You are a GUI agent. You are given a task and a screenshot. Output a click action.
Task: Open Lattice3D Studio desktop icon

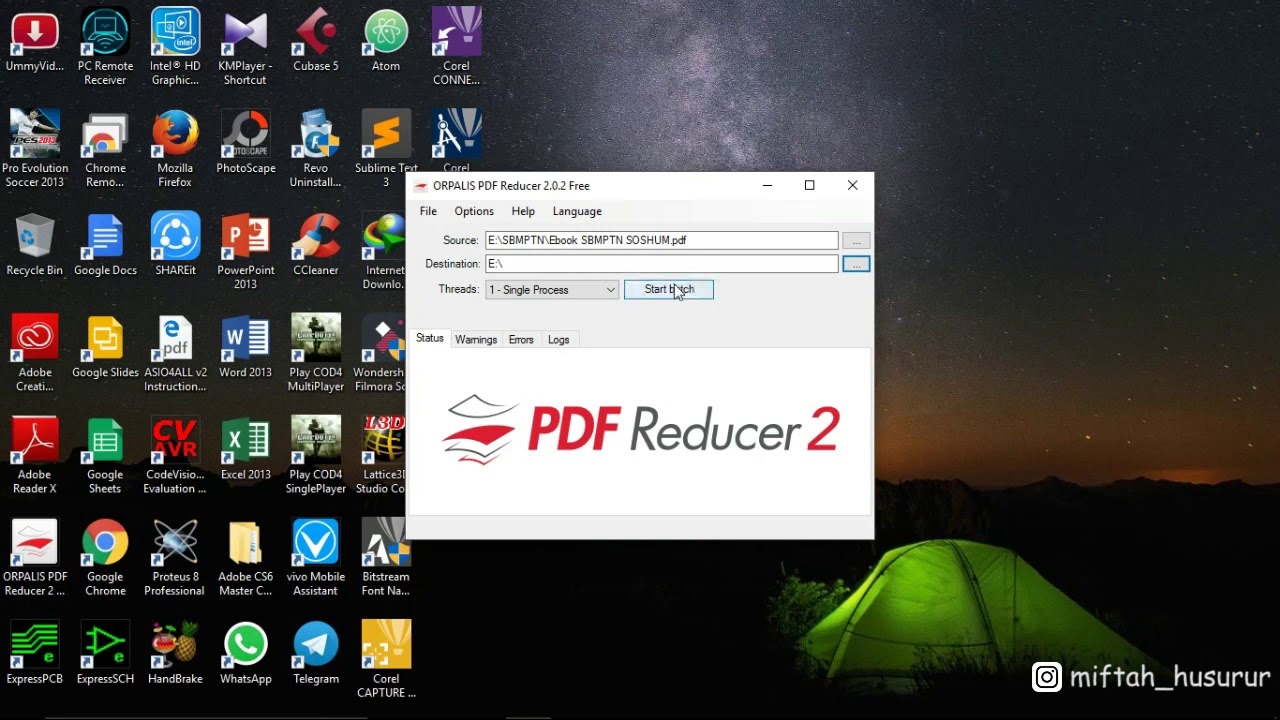coord(383,454)
